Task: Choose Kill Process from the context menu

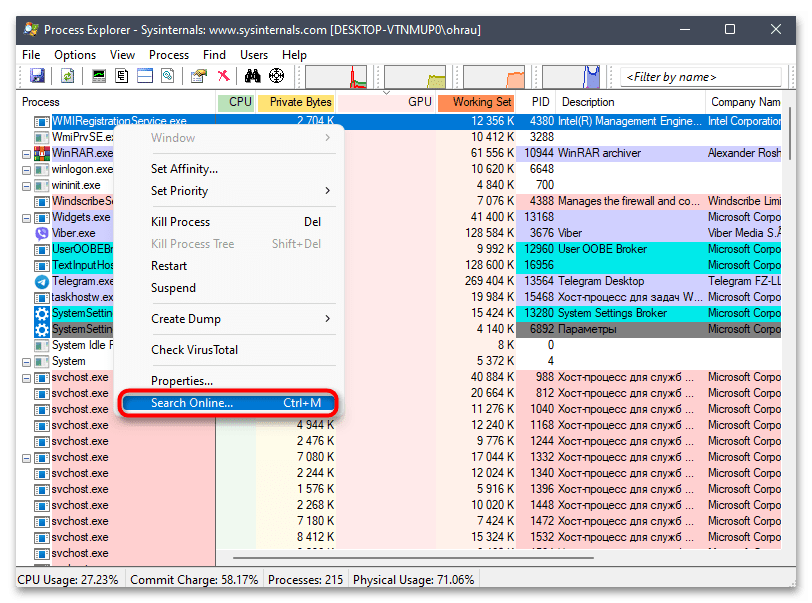Action: 181,222
